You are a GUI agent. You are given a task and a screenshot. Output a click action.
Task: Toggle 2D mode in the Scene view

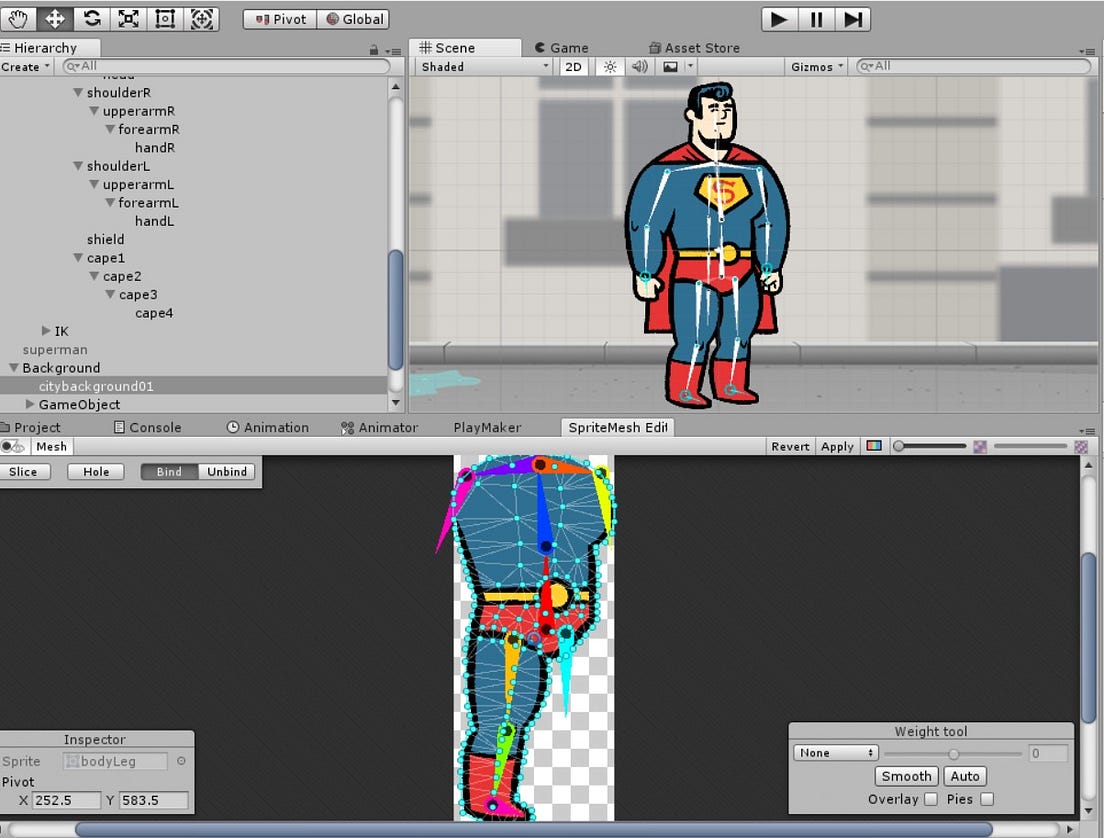coord(574,66)
